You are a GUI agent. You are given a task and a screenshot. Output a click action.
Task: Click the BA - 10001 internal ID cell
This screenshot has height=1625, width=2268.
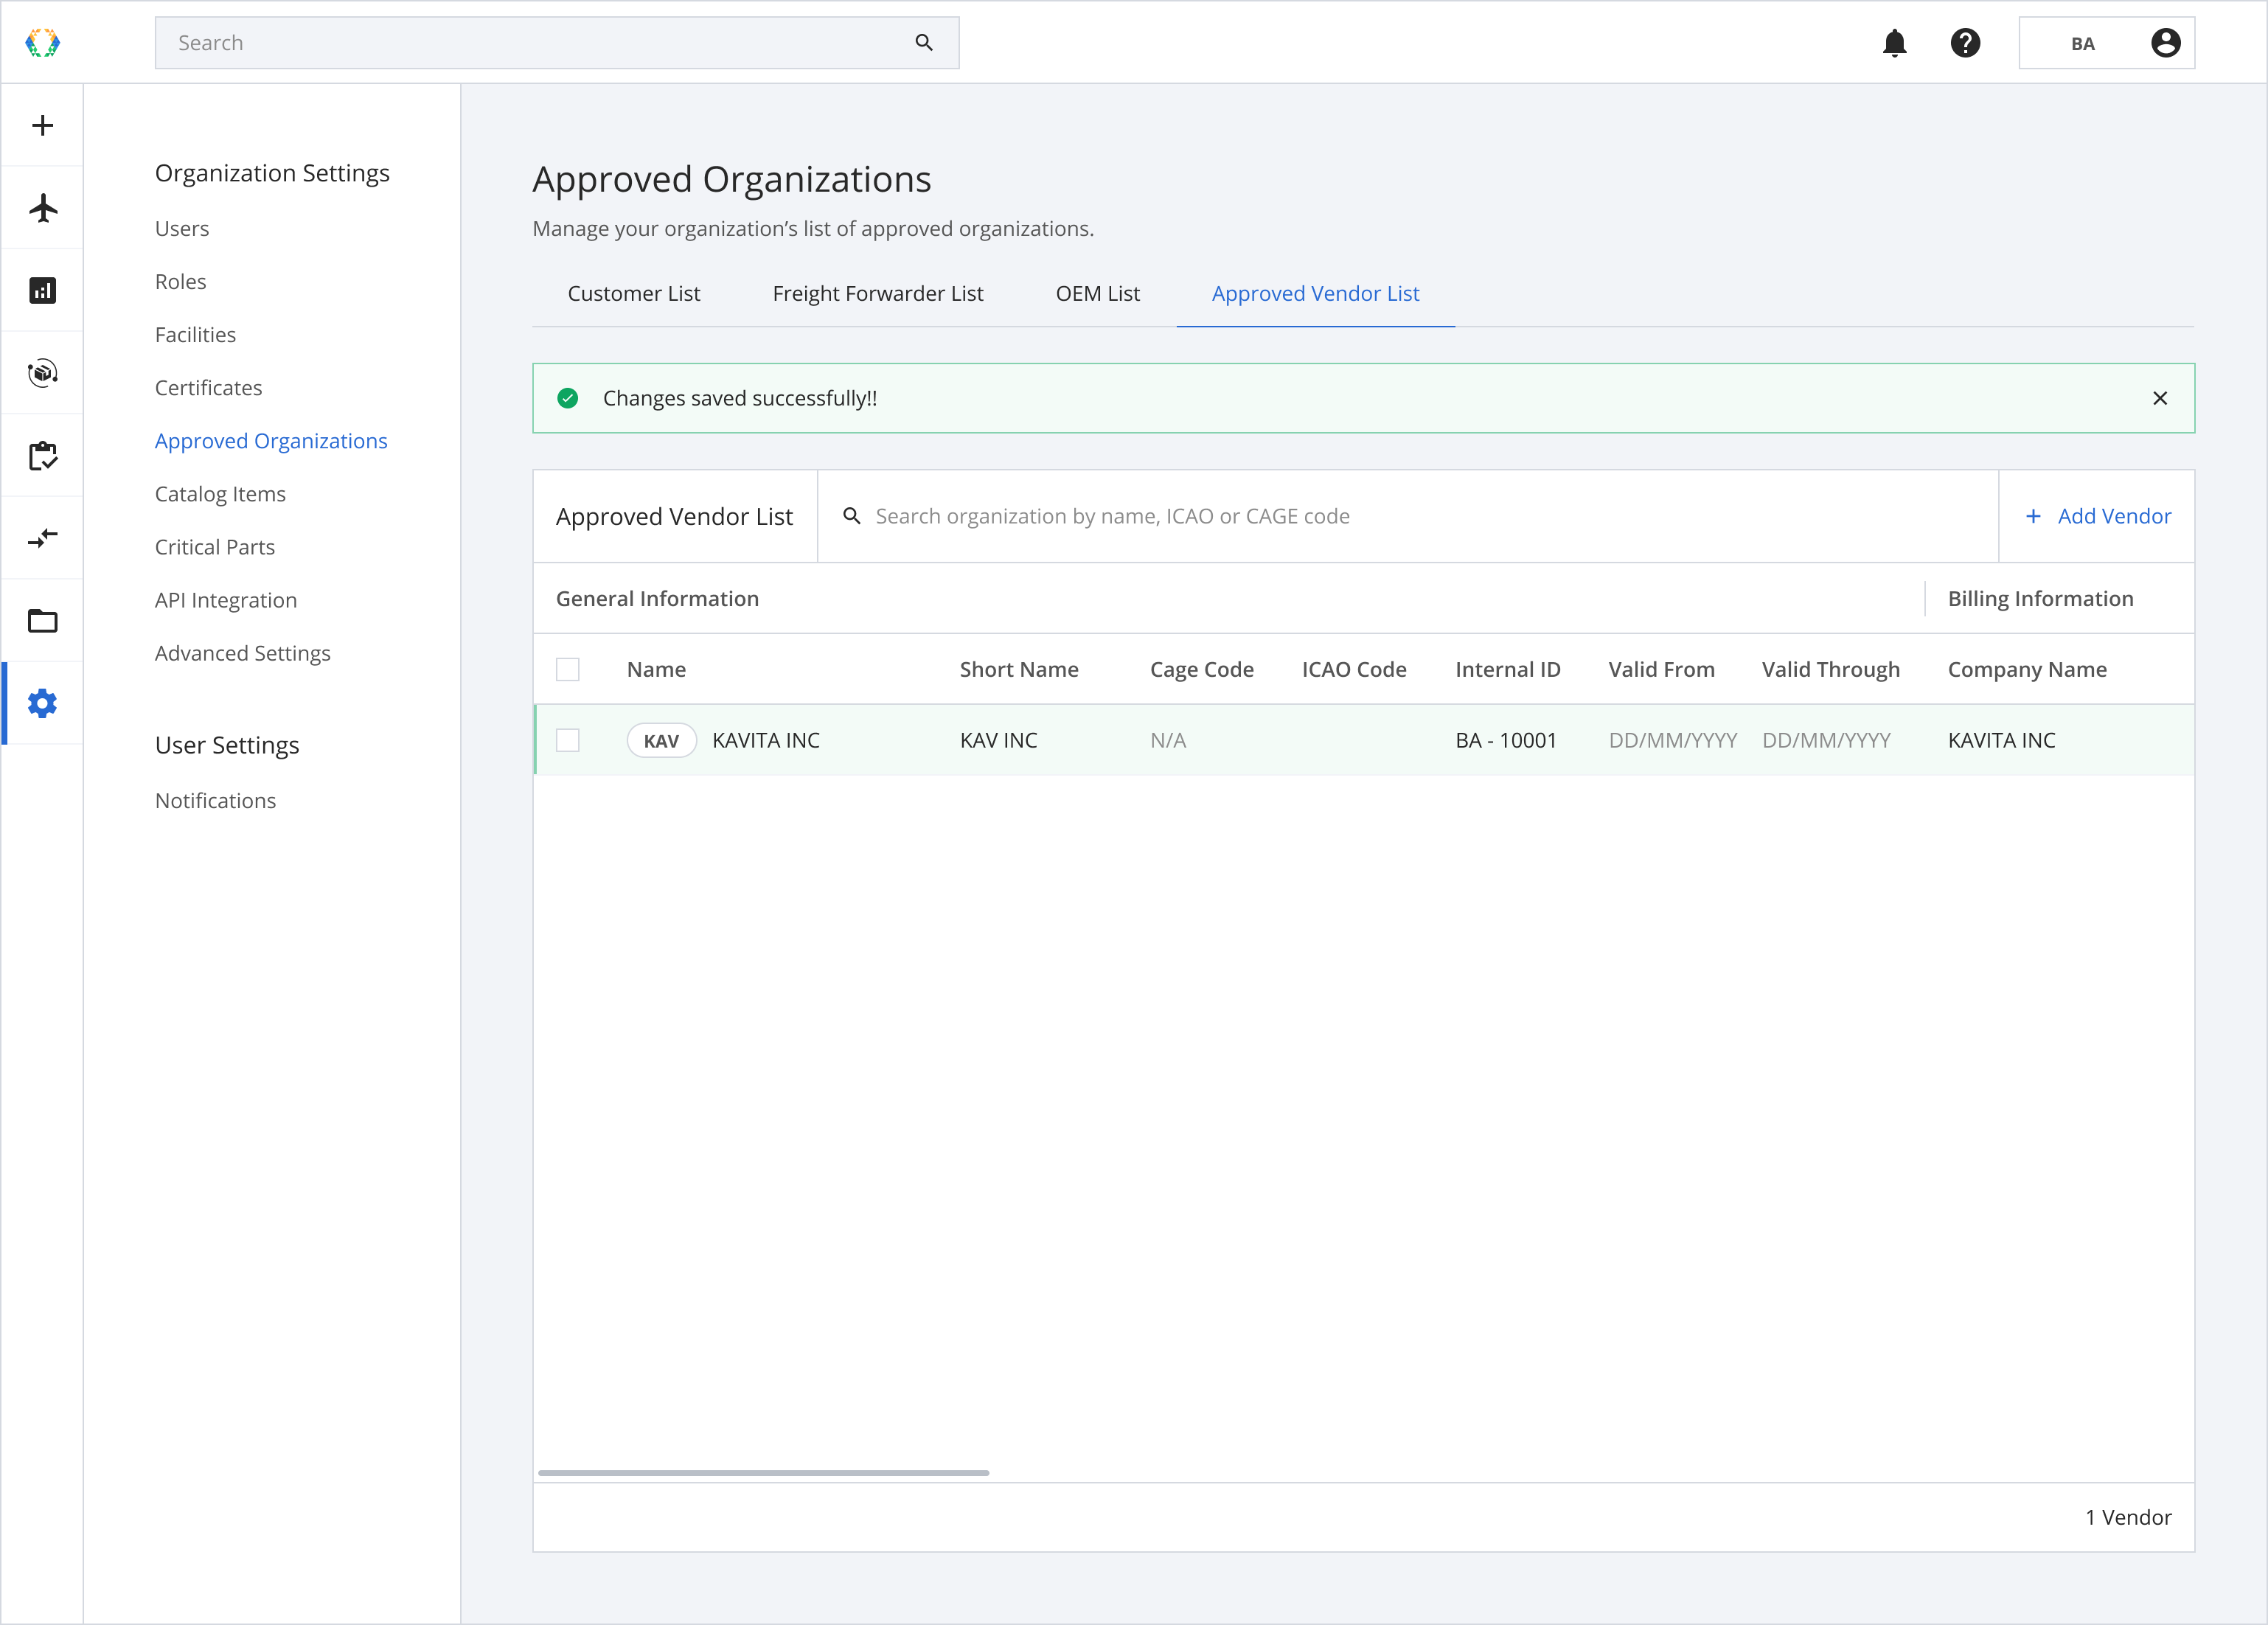tap(1506, 741)
